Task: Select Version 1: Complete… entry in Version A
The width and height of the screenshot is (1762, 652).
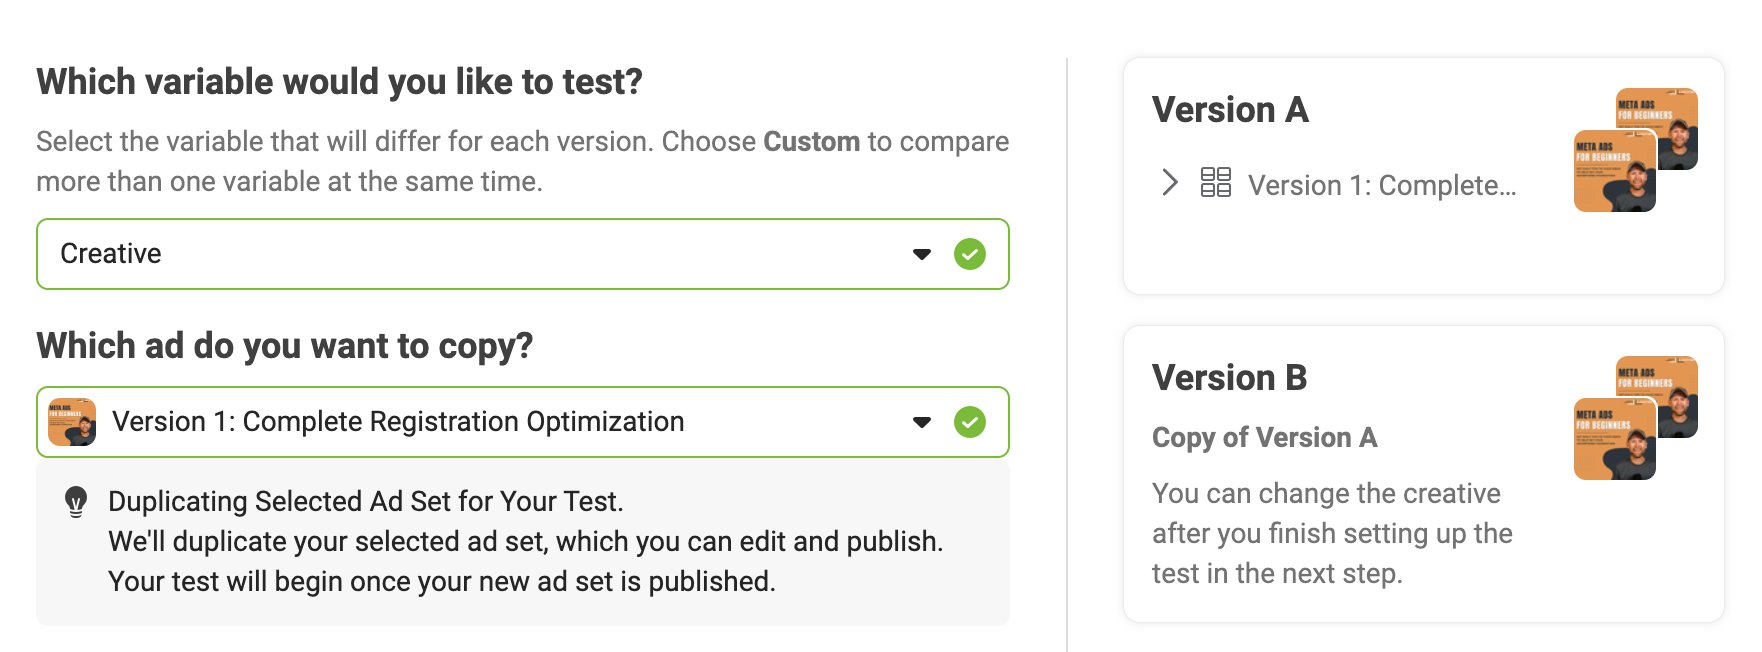Action: [x=1382, y=186]
